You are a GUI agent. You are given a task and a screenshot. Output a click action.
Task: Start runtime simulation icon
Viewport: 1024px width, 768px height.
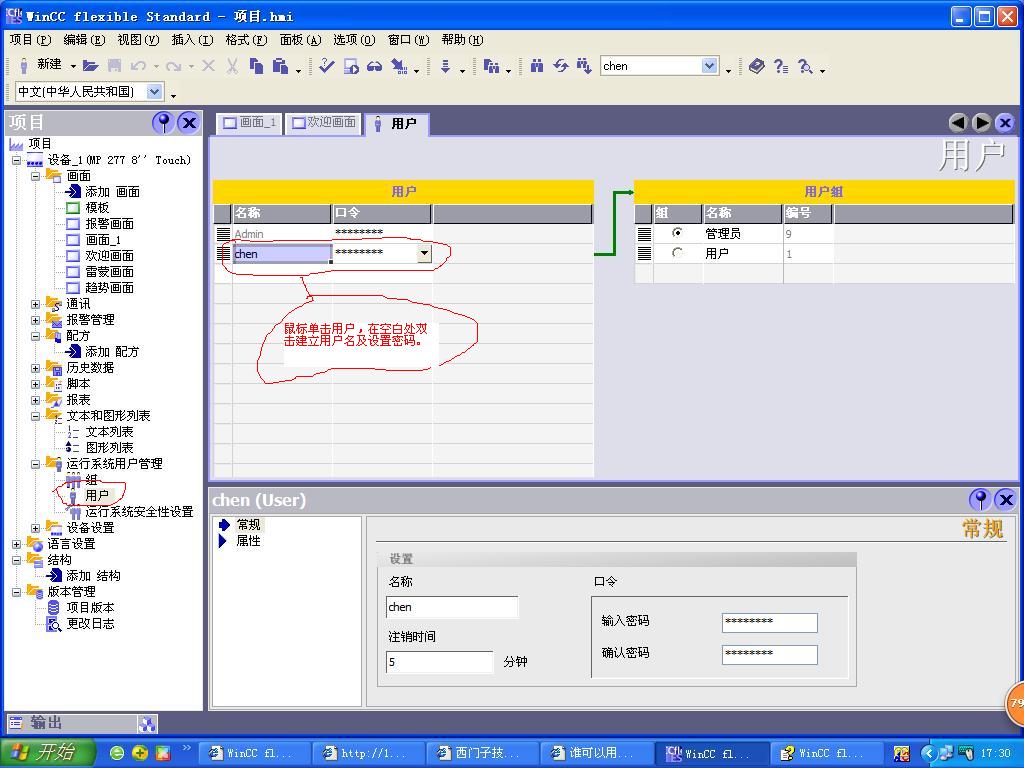[x=351, y=65]
